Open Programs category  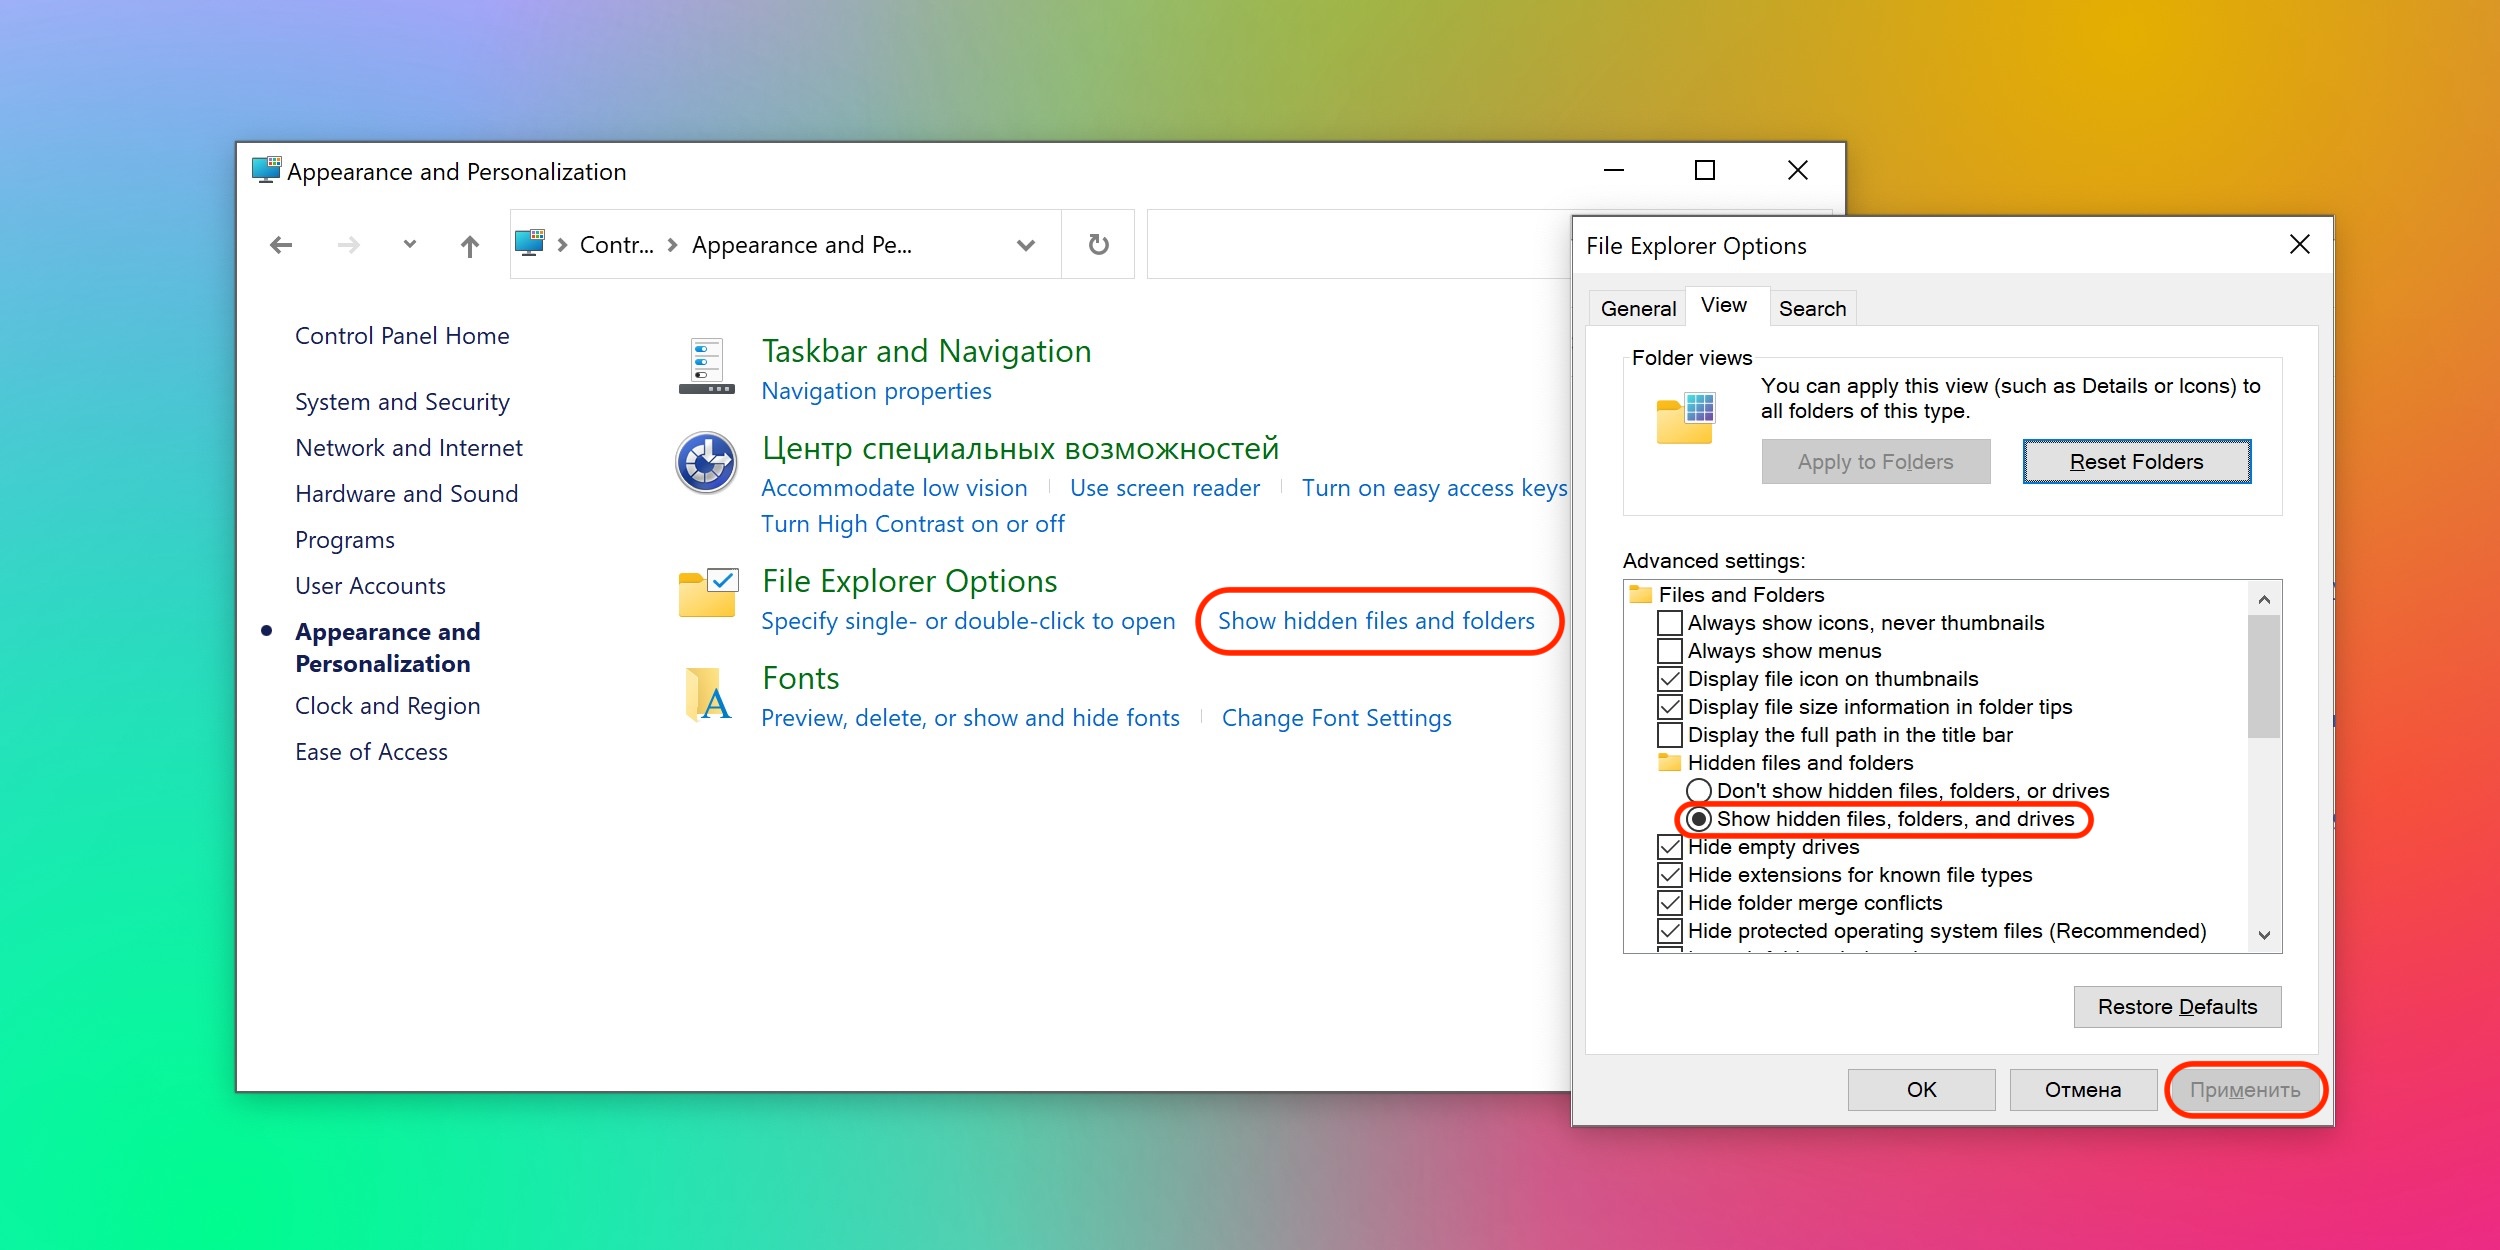[x=345, y=540]
